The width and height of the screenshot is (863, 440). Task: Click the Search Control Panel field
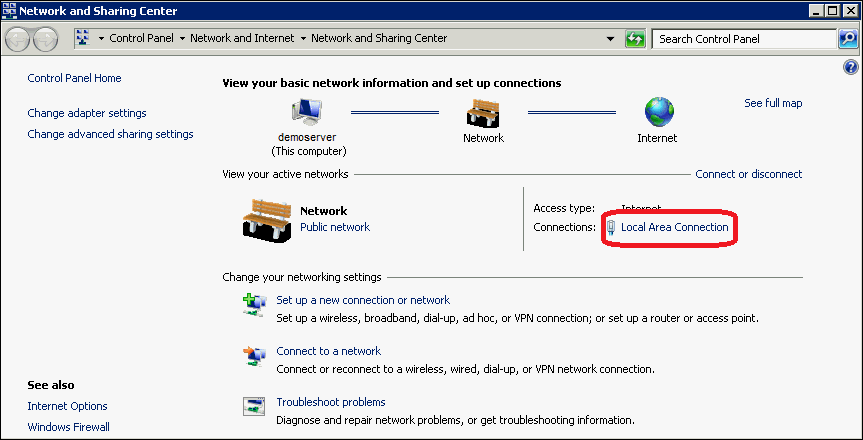[x=744, y=39]
